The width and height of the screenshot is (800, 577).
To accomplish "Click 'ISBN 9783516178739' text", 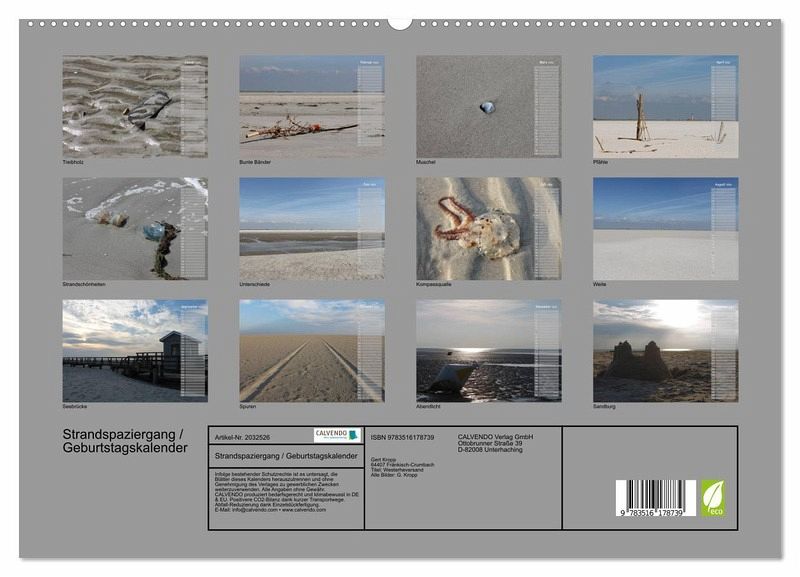I will [x=403, y=438].
